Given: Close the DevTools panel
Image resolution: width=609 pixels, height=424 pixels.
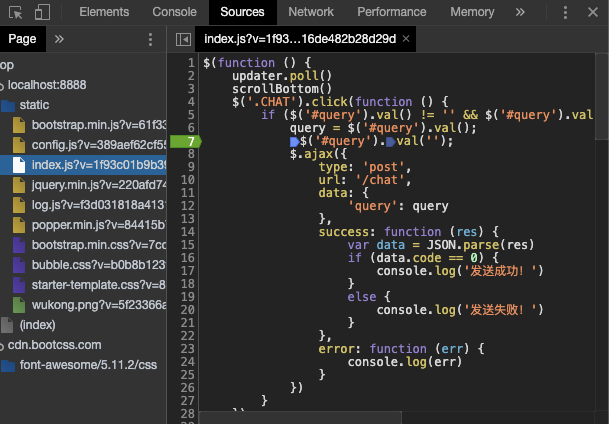Looking at the screenshot, I should pos(593,12).
